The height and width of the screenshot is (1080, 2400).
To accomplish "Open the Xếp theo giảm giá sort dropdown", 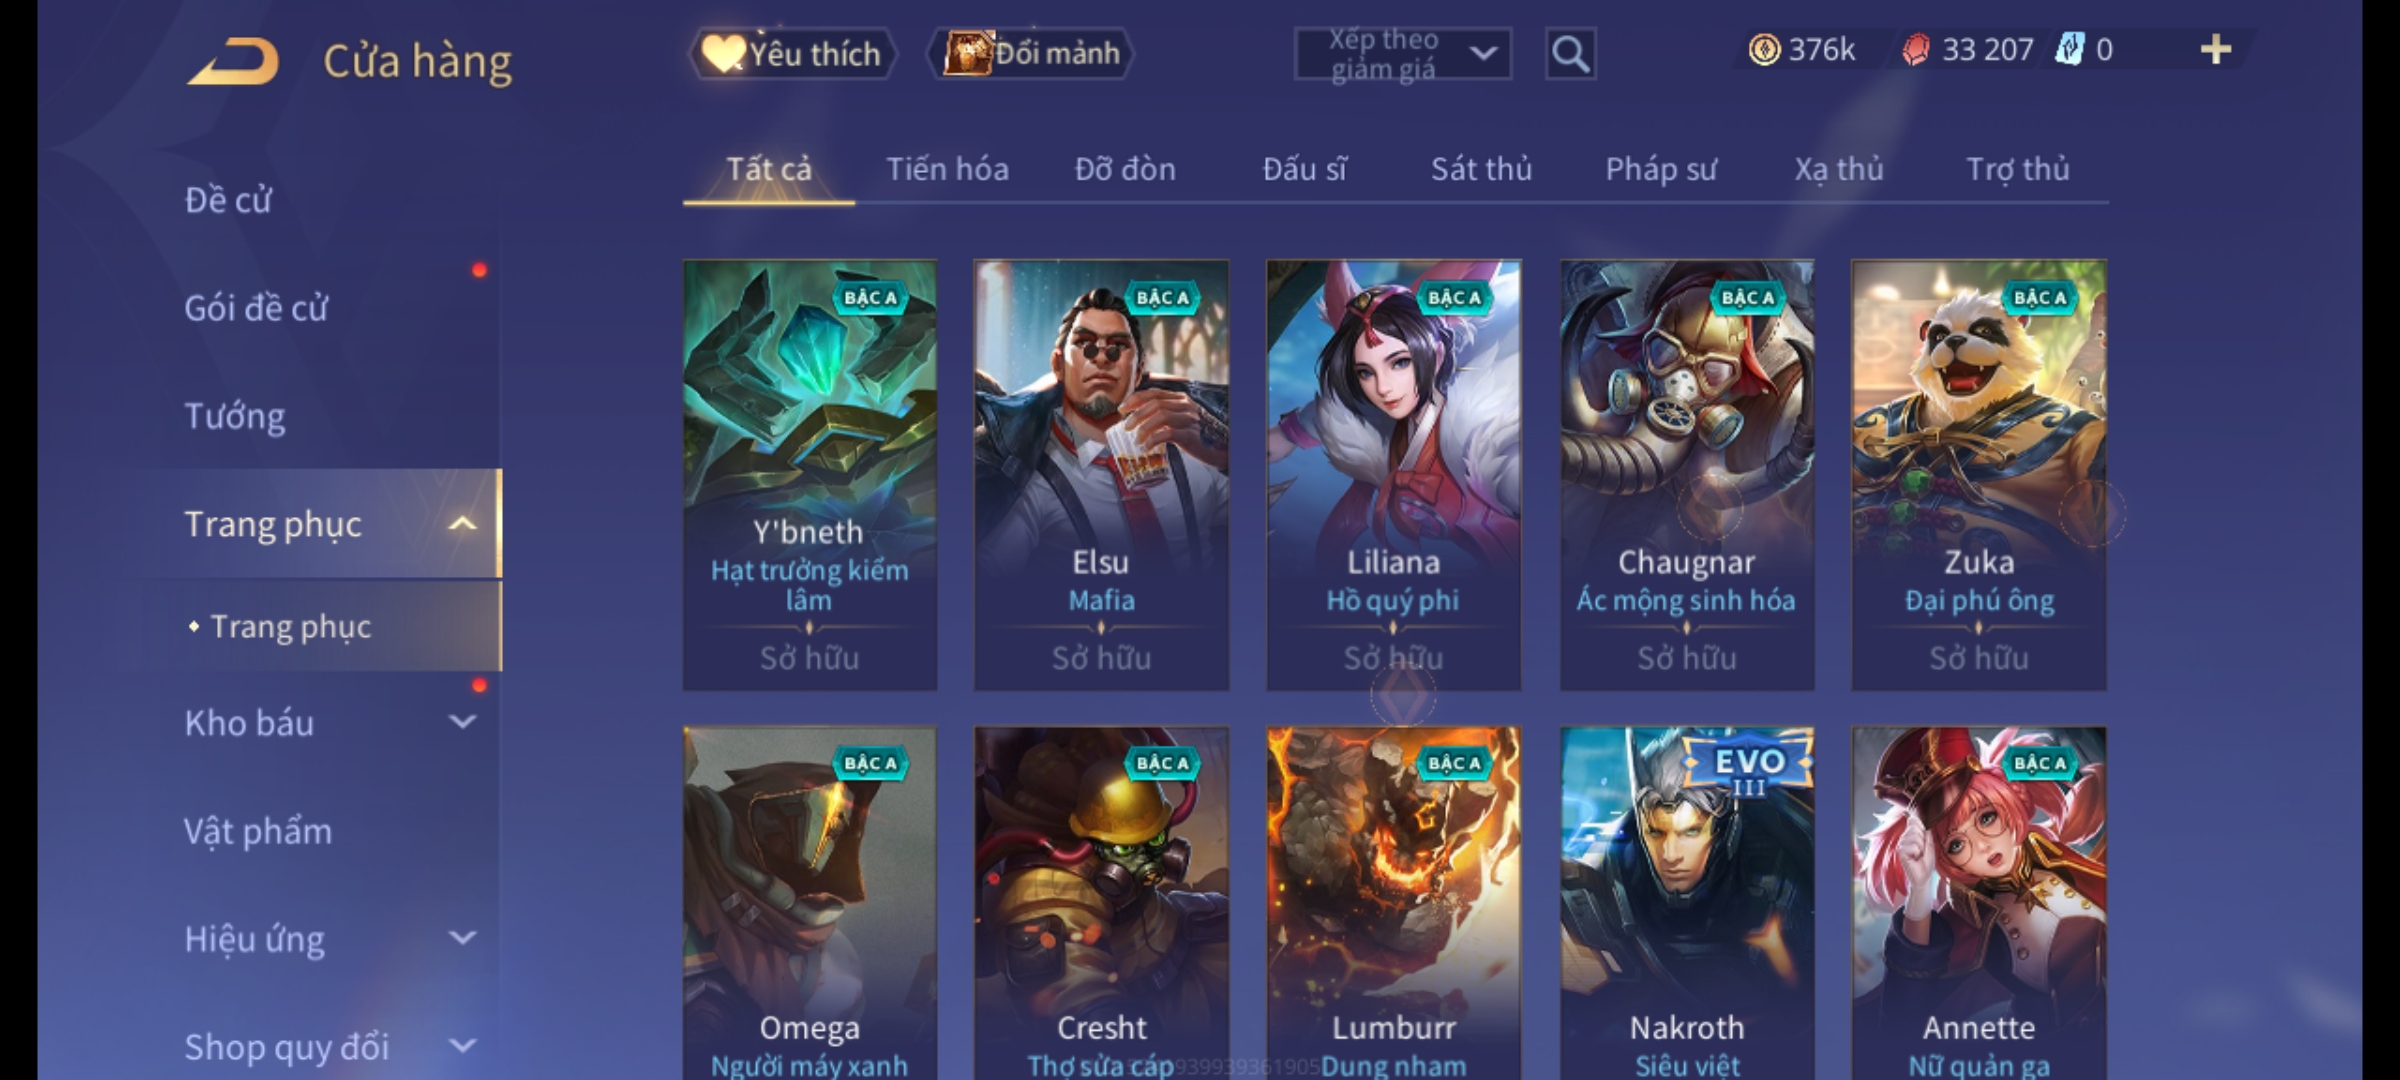I will (1403, 54).
